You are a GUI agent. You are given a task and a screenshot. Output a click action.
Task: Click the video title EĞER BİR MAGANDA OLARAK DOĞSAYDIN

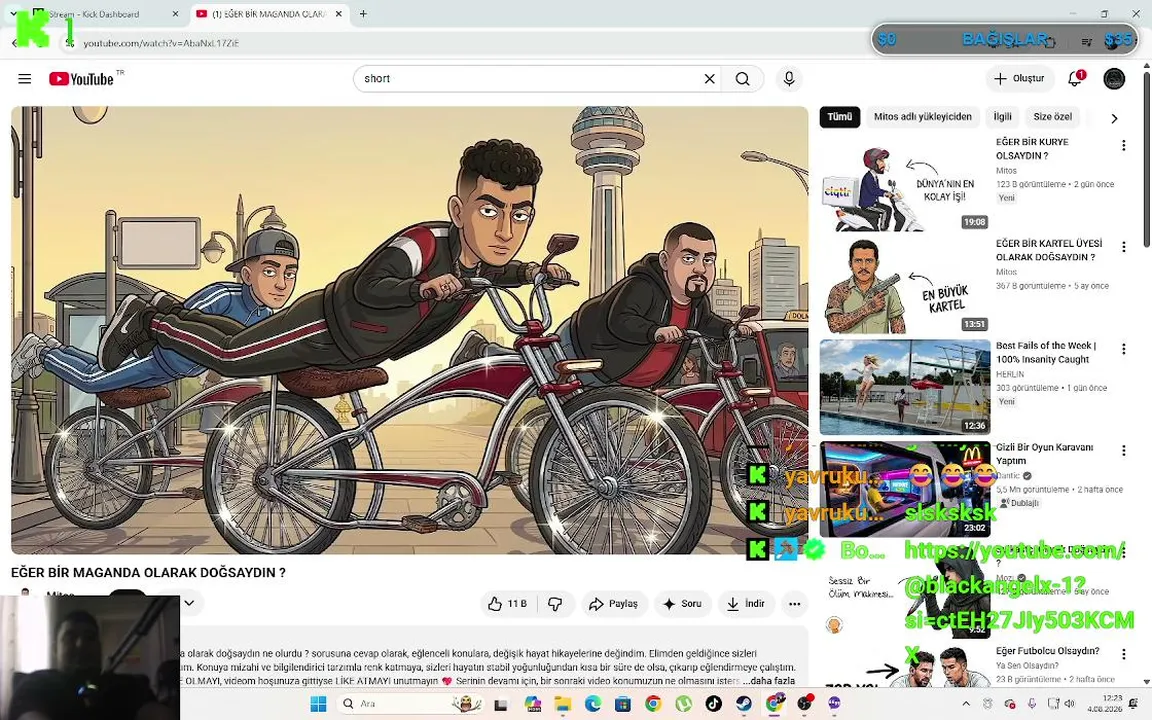click(148, 572)
